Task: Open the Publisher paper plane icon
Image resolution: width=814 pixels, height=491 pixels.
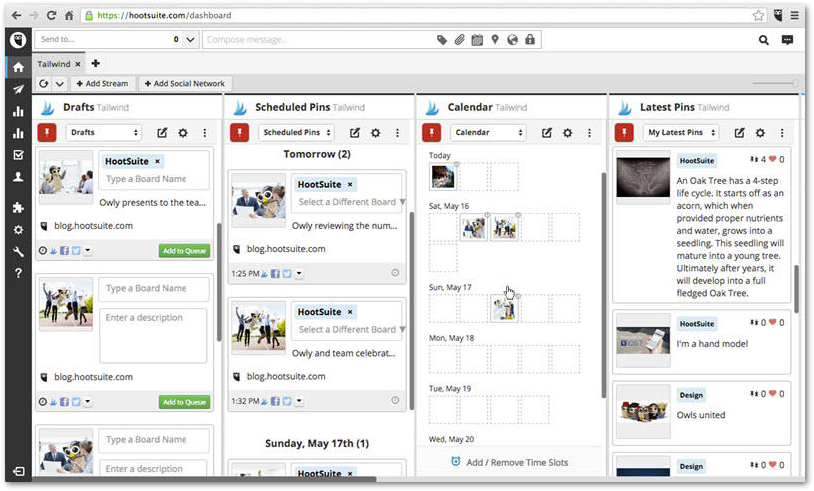Action: point(18,89)
